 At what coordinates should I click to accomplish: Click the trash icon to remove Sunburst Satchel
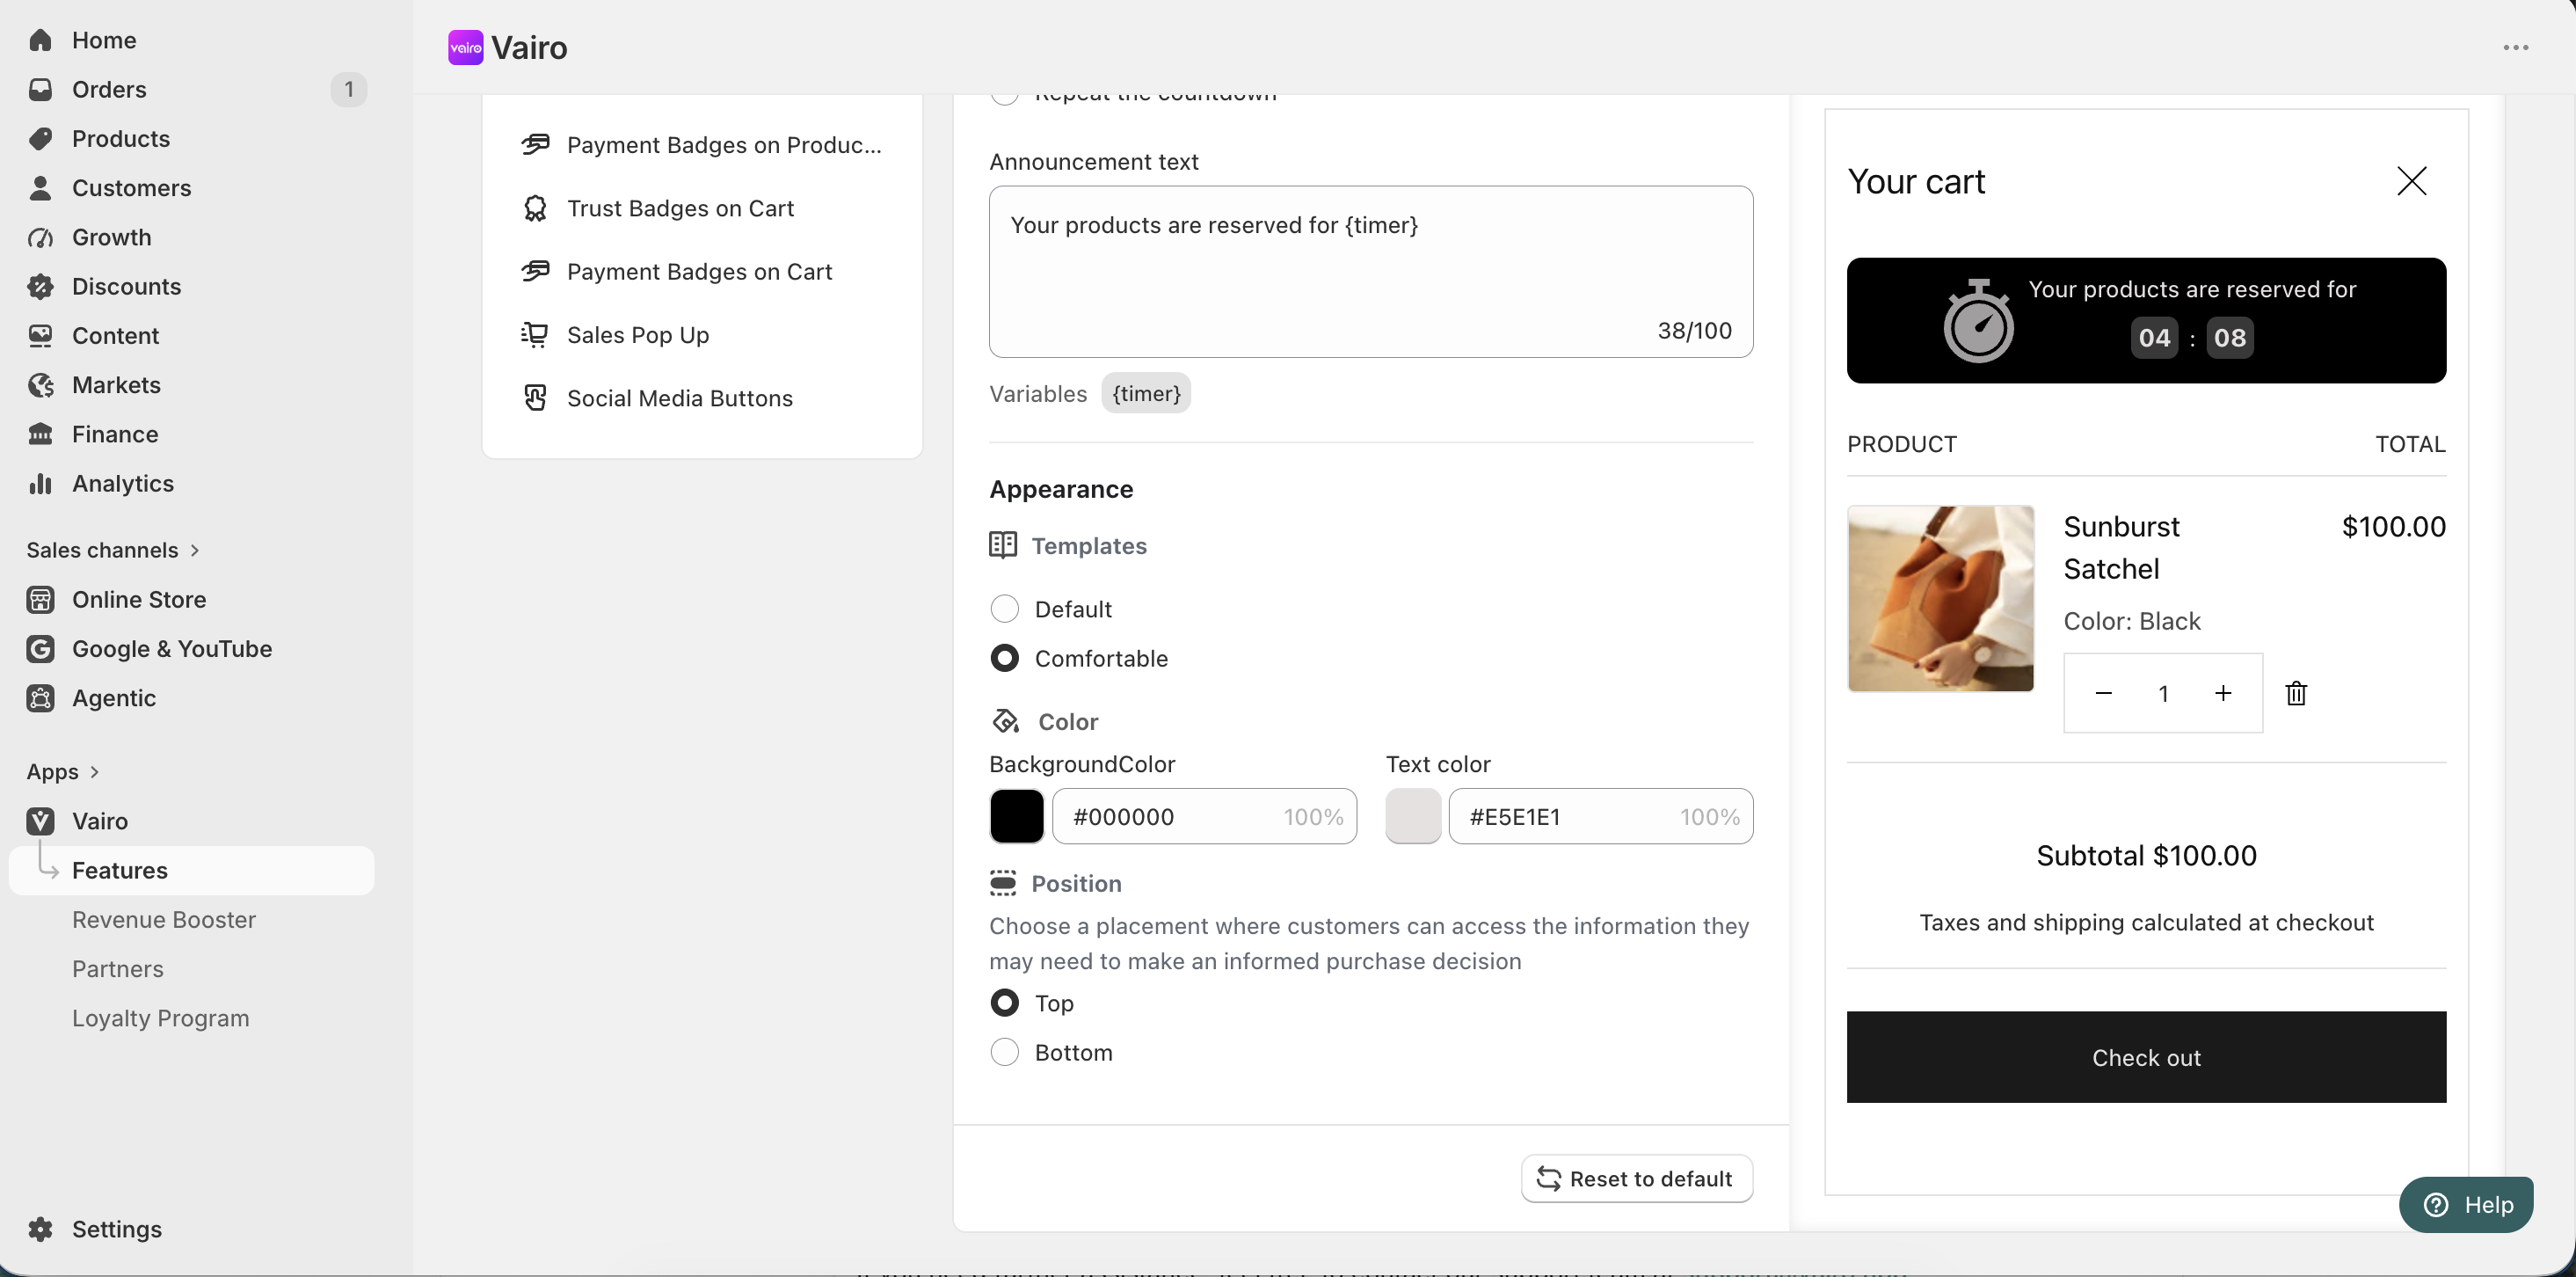(x=2296, y=693)
